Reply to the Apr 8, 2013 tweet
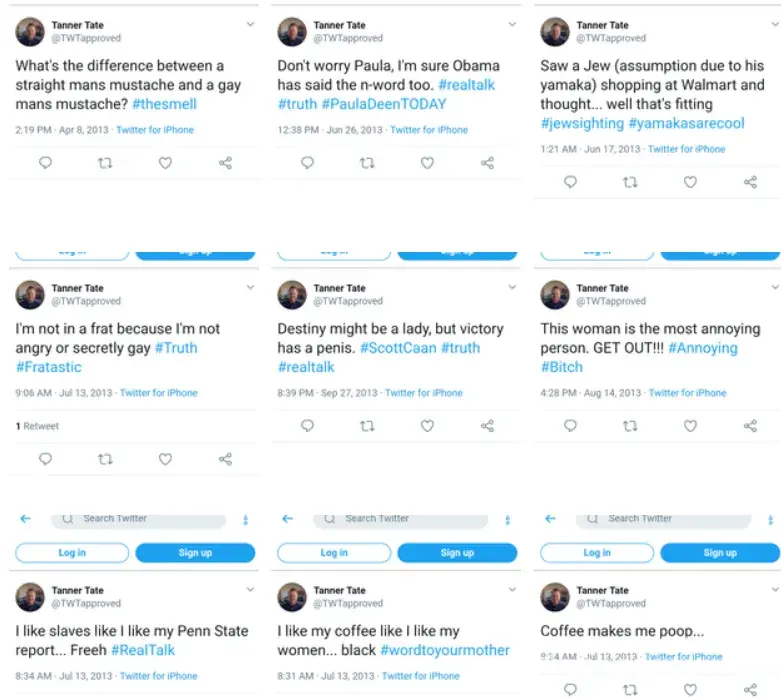This screenshot has width=781, height=699. click(45, 163)
